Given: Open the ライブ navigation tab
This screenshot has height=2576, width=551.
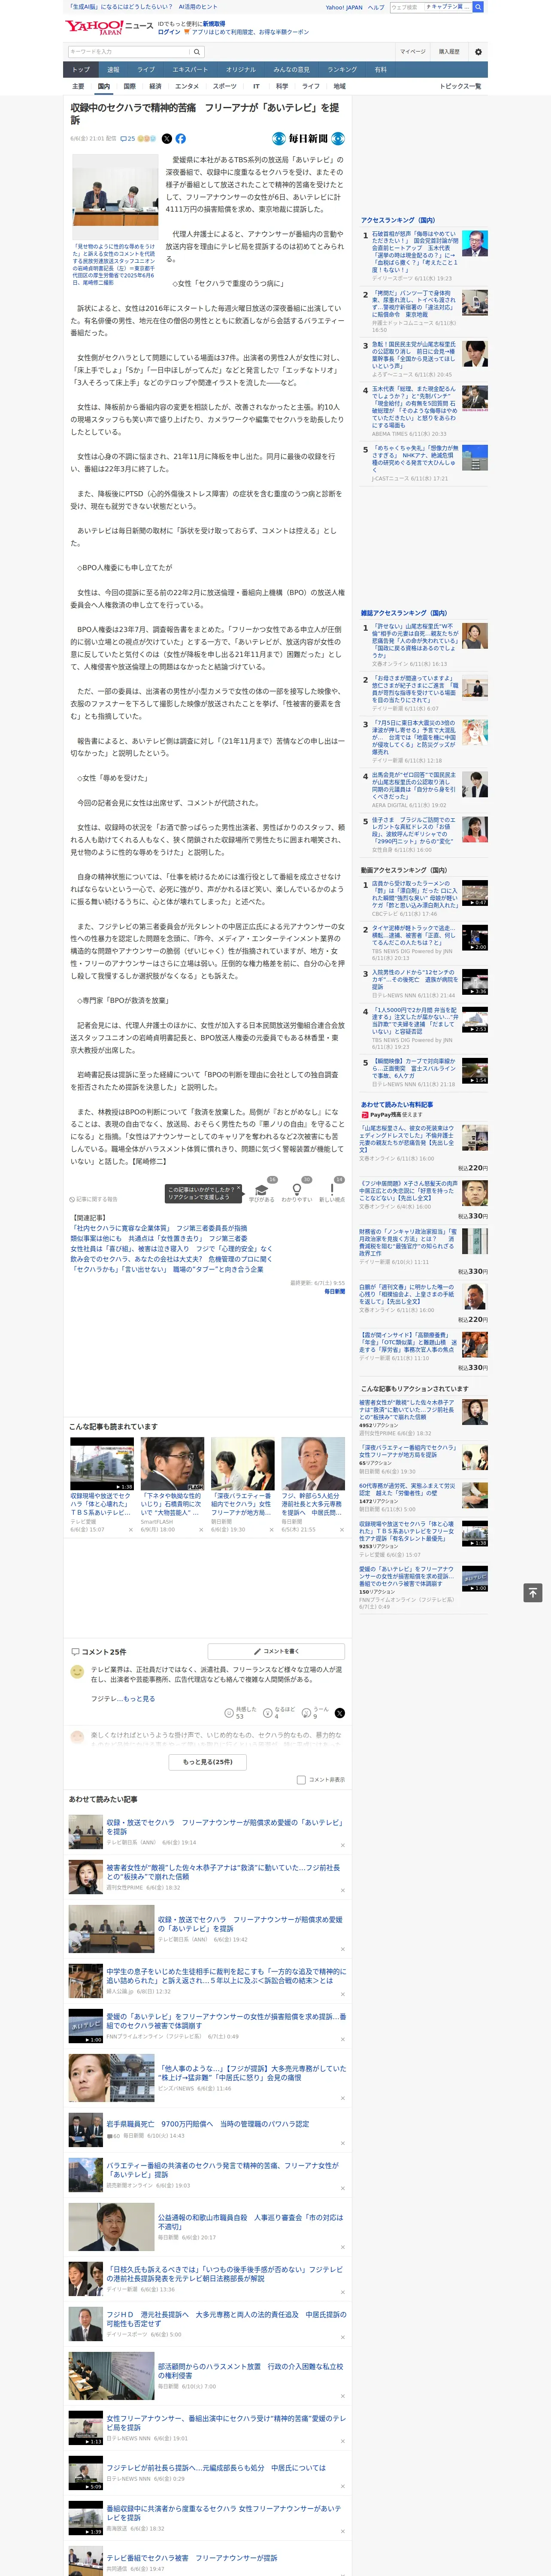Looking at the screenshot, I should coord(146,70).
